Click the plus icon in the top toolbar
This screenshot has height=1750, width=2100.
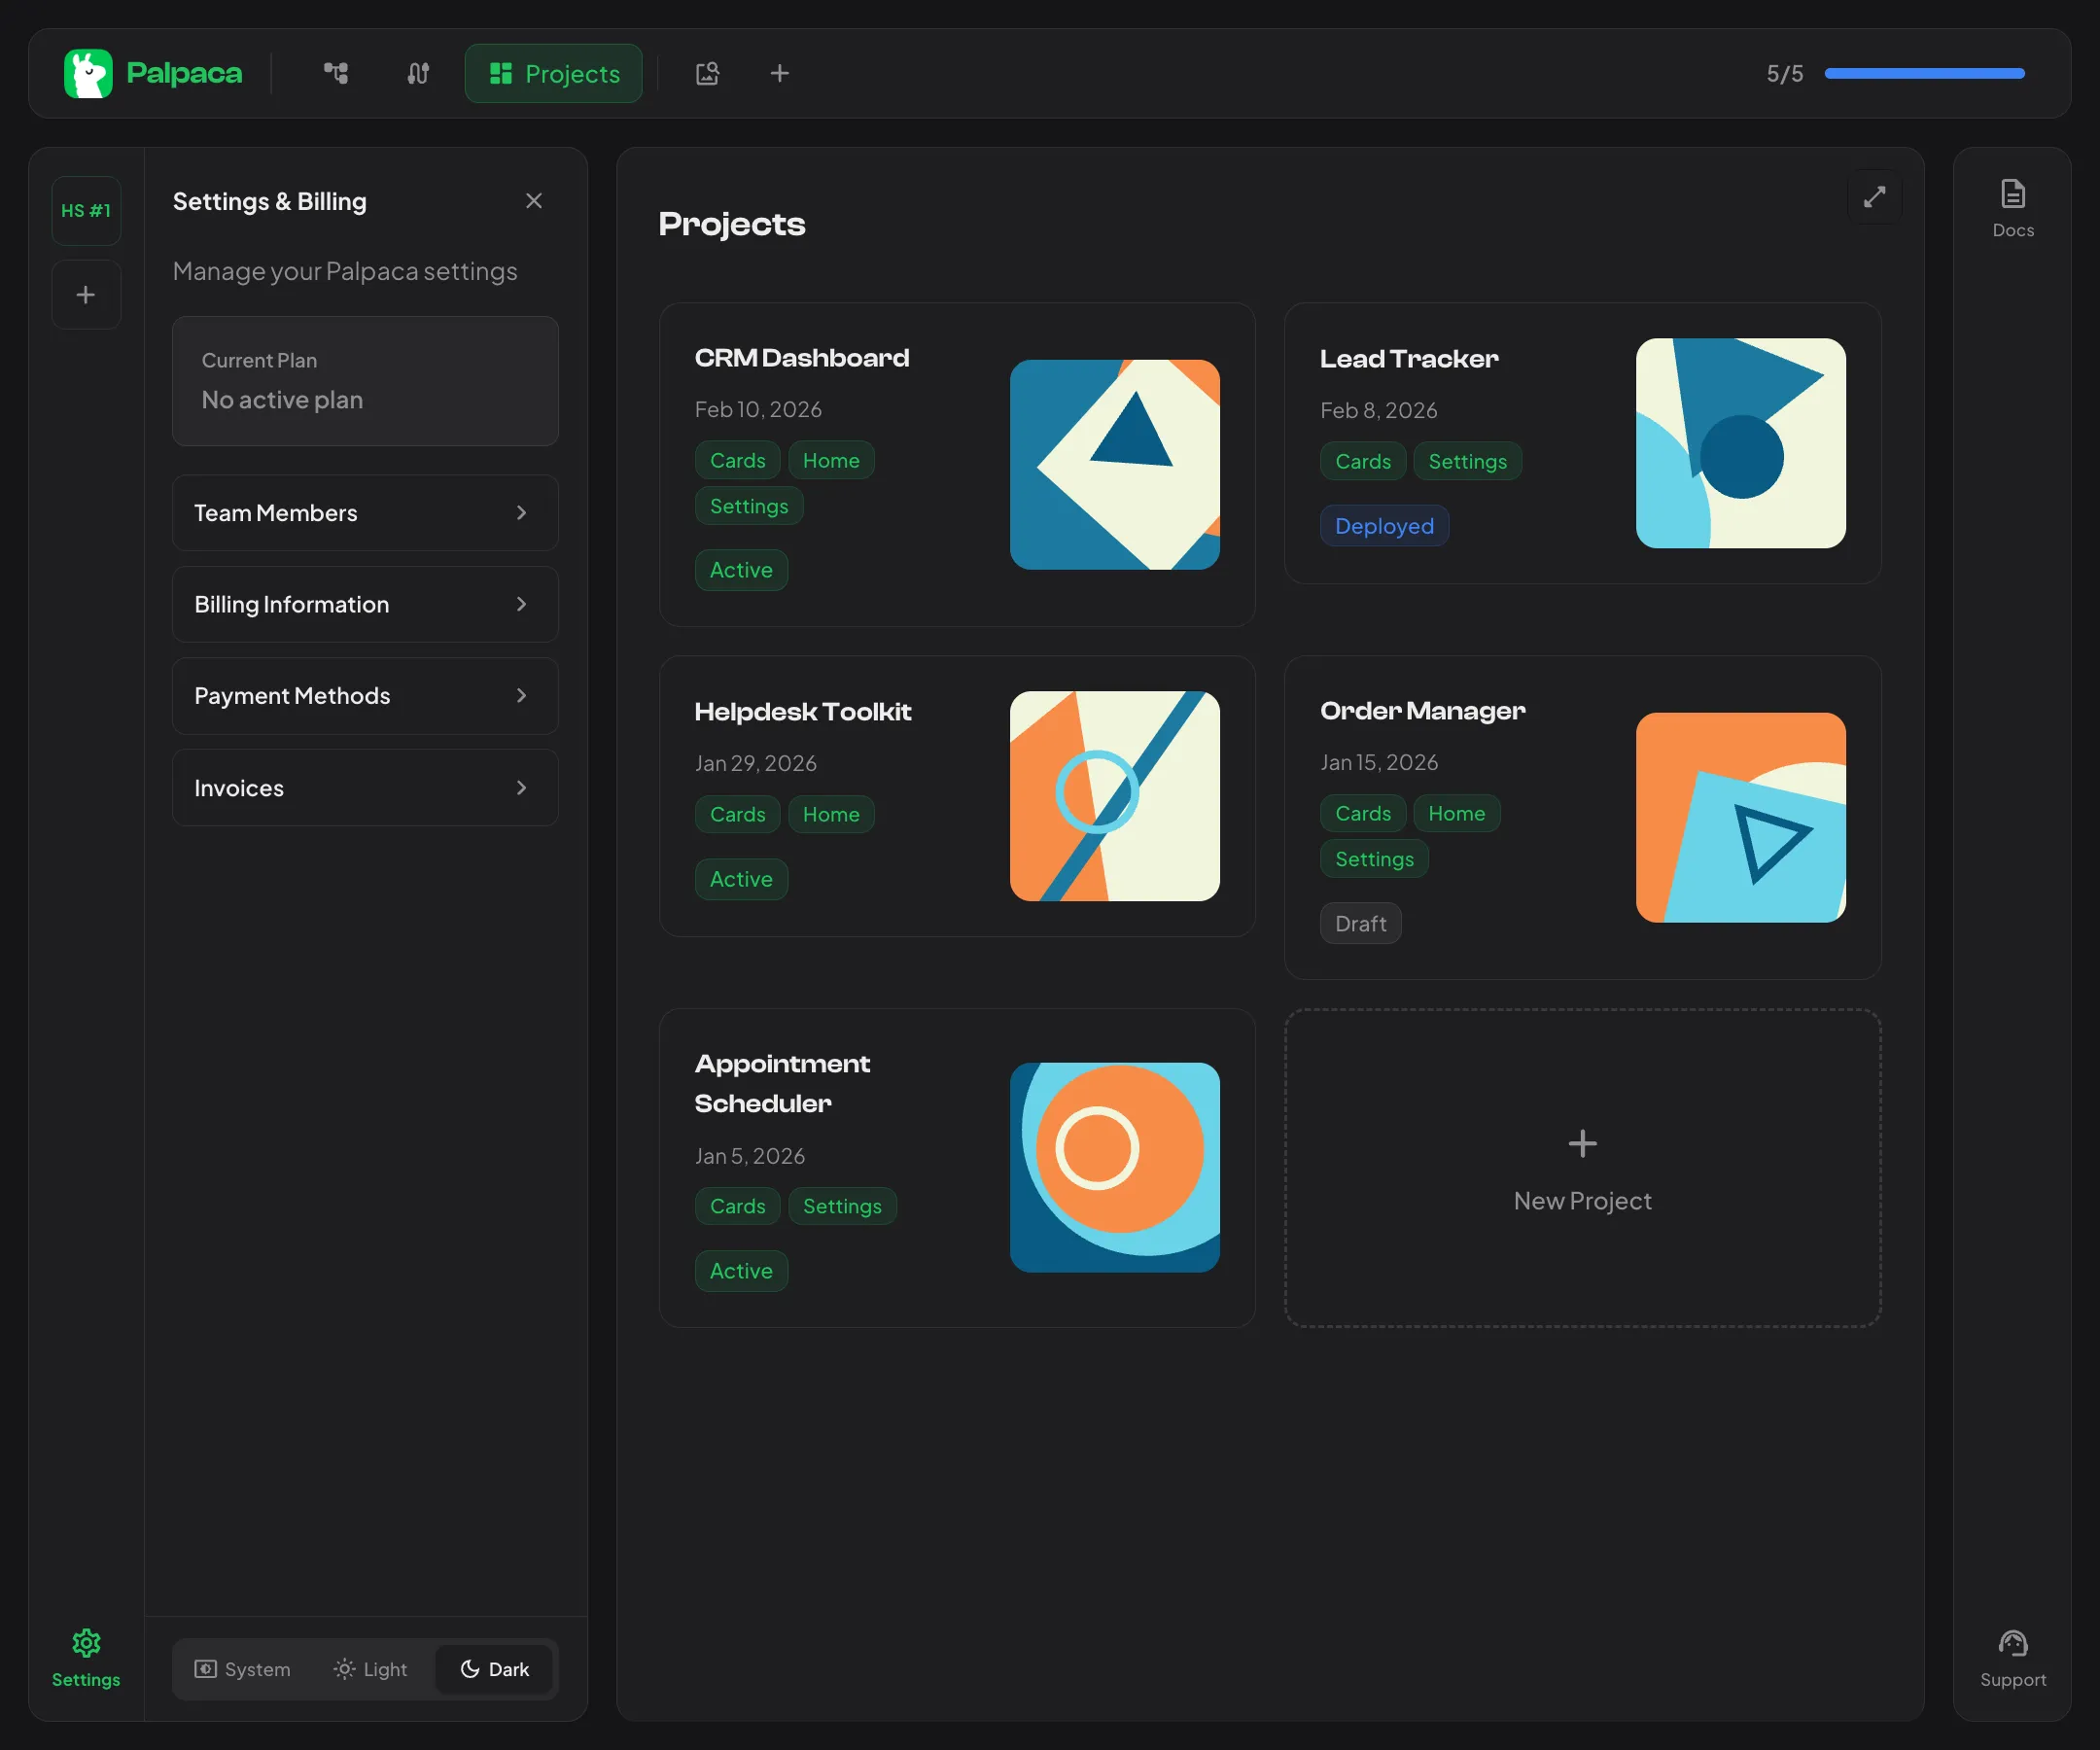780,73
